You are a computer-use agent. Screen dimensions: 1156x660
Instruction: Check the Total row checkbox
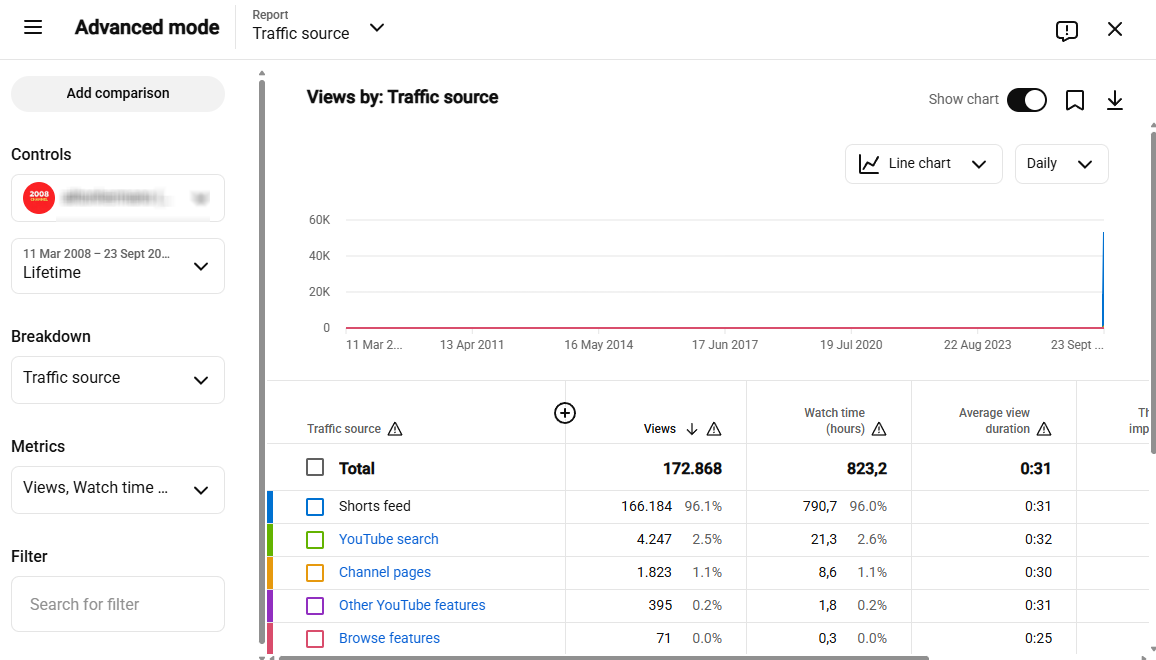(x=315, y=468)
